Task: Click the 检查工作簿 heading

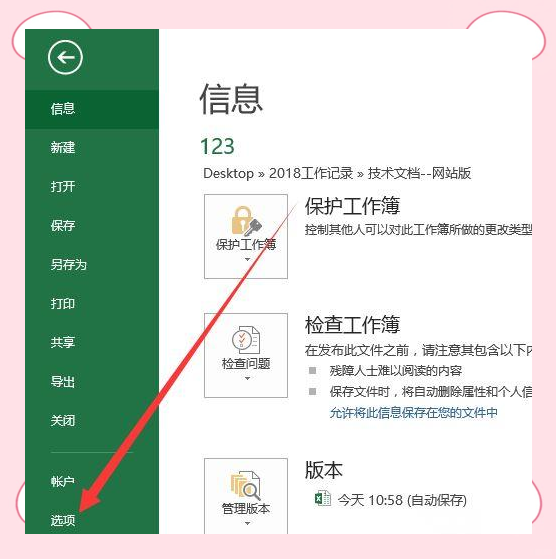Action: 352,325
